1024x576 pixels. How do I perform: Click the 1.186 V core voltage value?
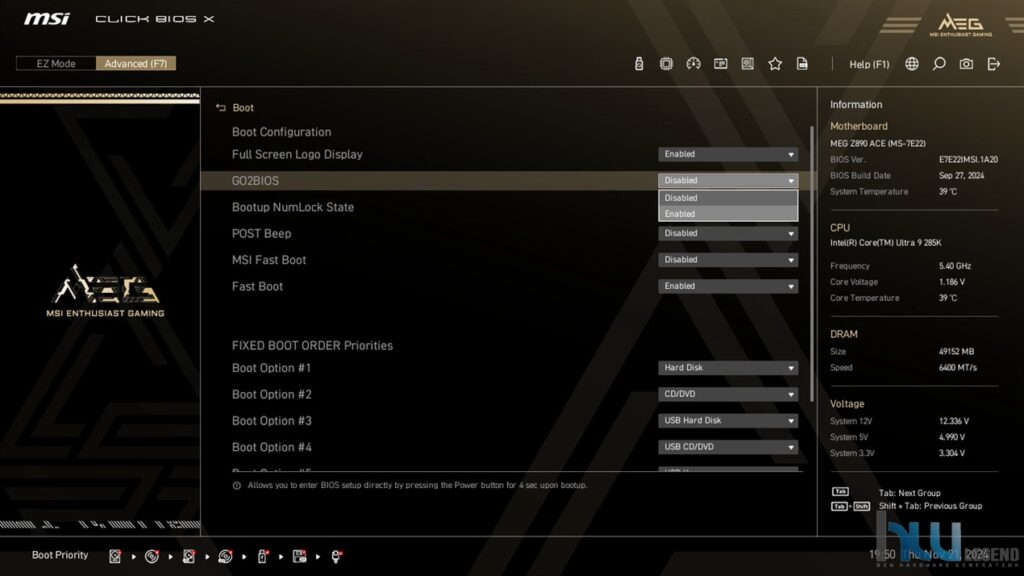coord(952,282)
